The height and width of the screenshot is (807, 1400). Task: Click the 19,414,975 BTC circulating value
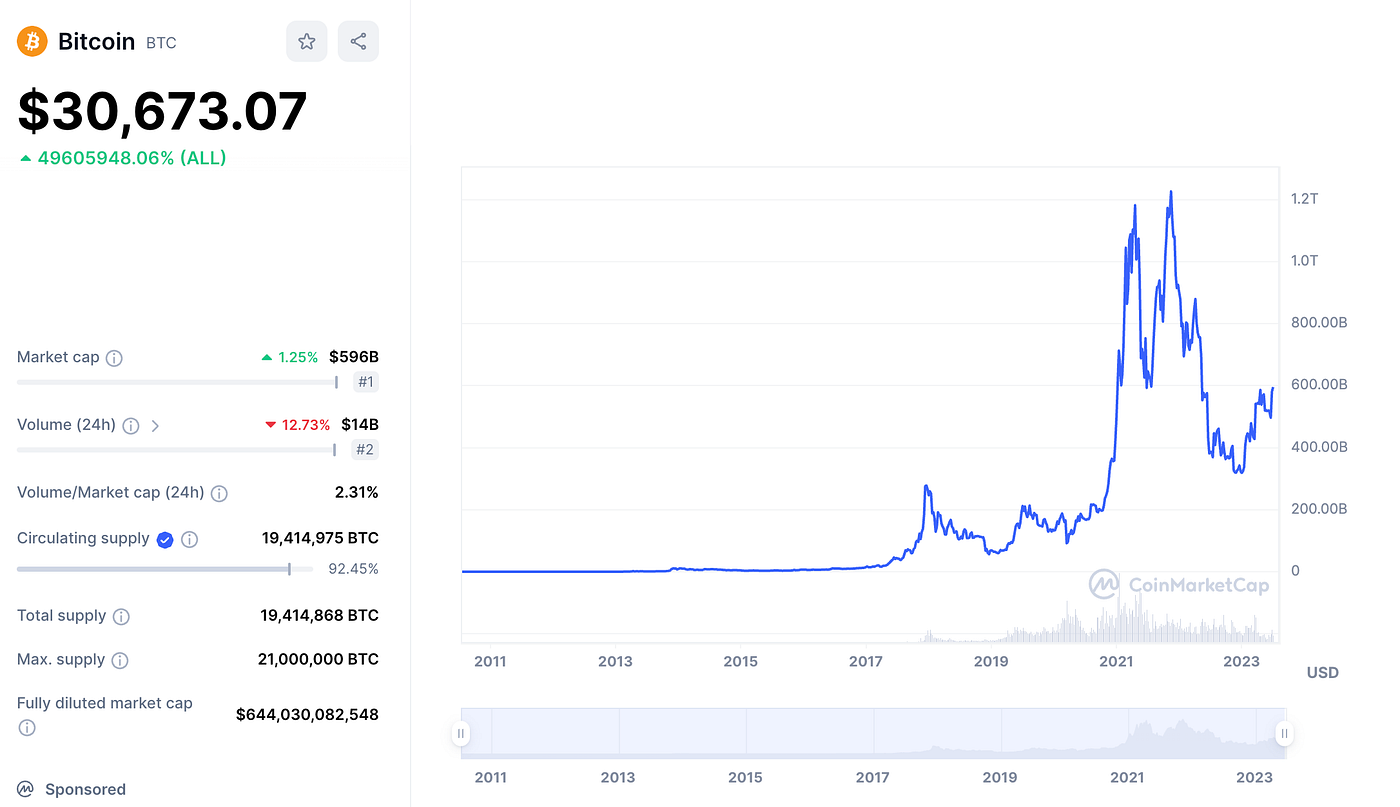[x=320, y=538]
